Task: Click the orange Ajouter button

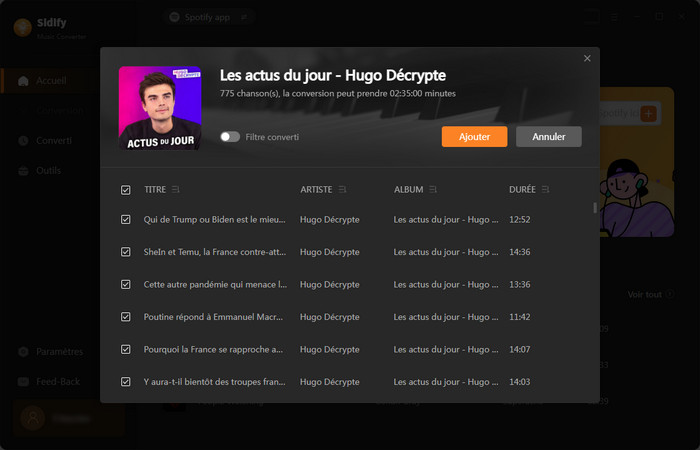Action: point(474,137)
